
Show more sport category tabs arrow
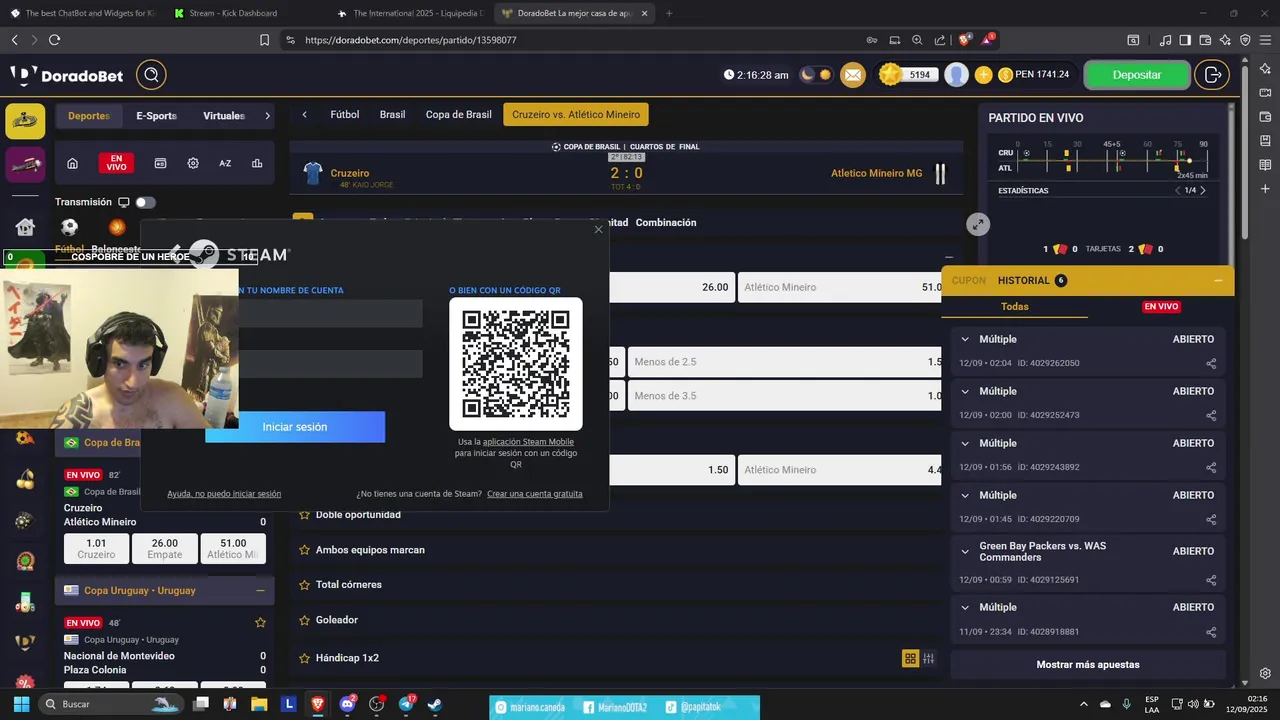tap(267, 116)
